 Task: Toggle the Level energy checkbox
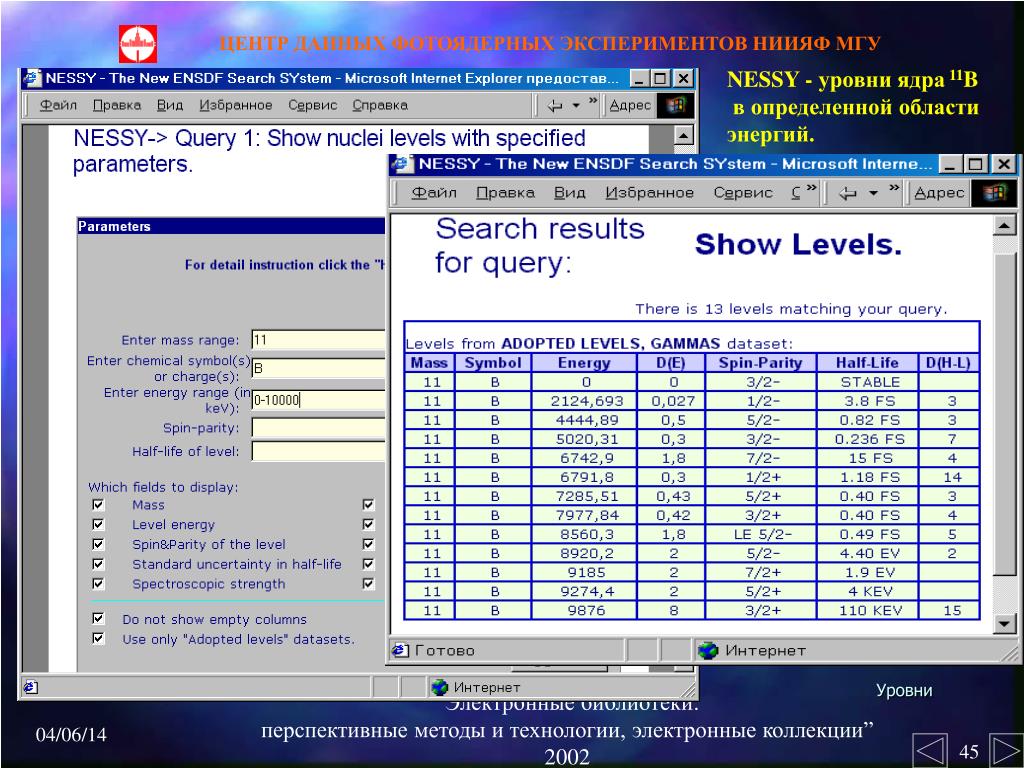pyautogui.click(x=98, y=524)
